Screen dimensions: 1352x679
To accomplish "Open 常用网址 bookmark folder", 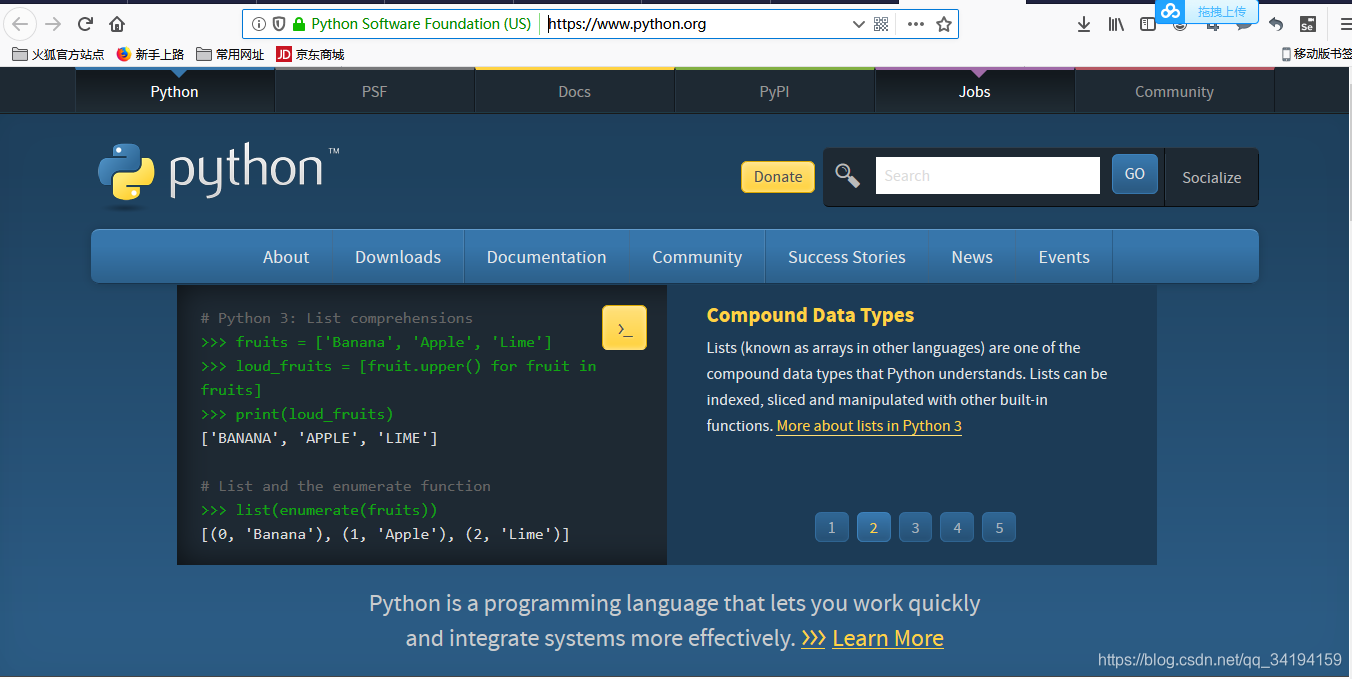I will click(x=230, y=54).
